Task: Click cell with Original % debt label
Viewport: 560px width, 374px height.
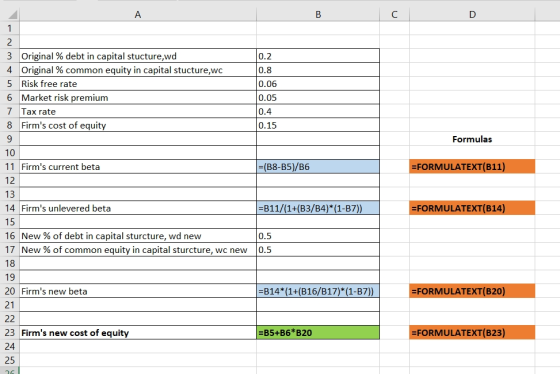Action: (138, 56)
